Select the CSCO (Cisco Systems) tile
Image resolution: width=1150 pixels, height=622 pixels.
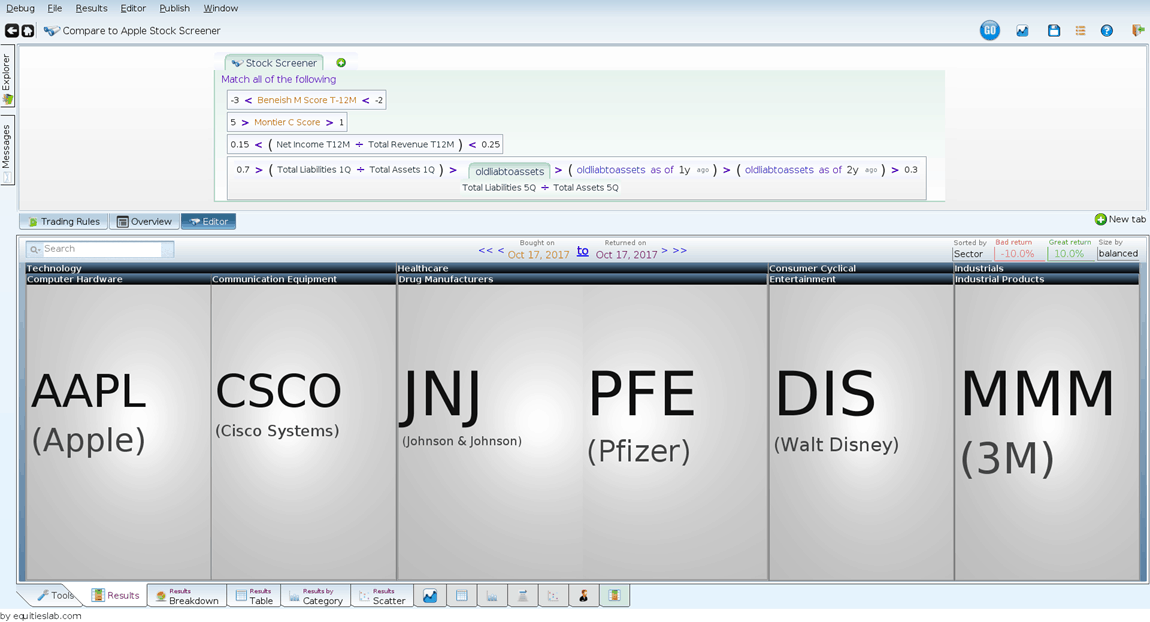click(304, 432)
